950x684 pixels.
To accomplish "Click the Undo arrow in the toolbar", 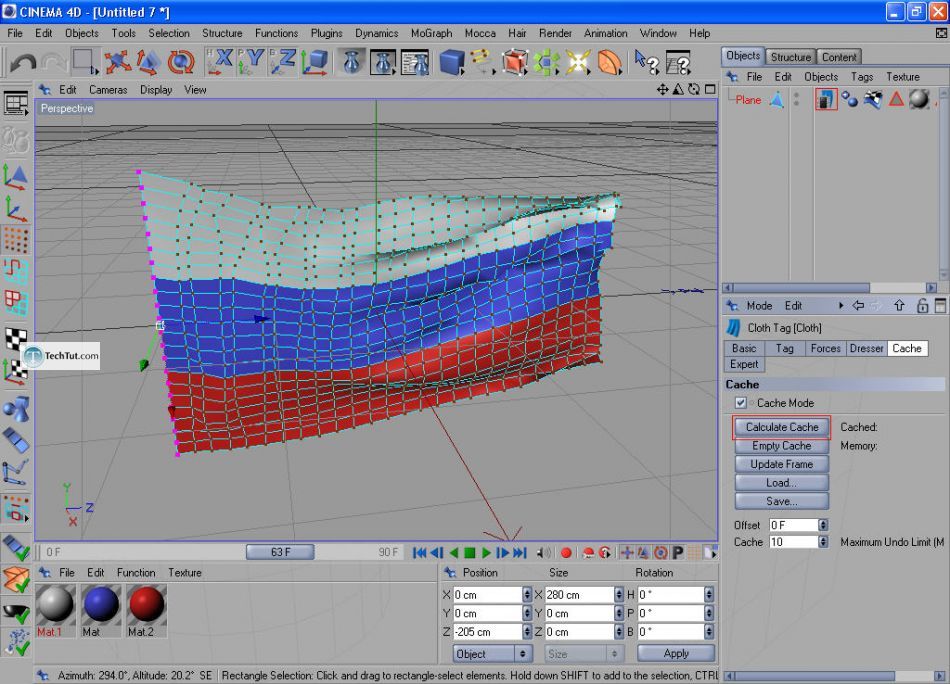I will [x=22, y=63].
